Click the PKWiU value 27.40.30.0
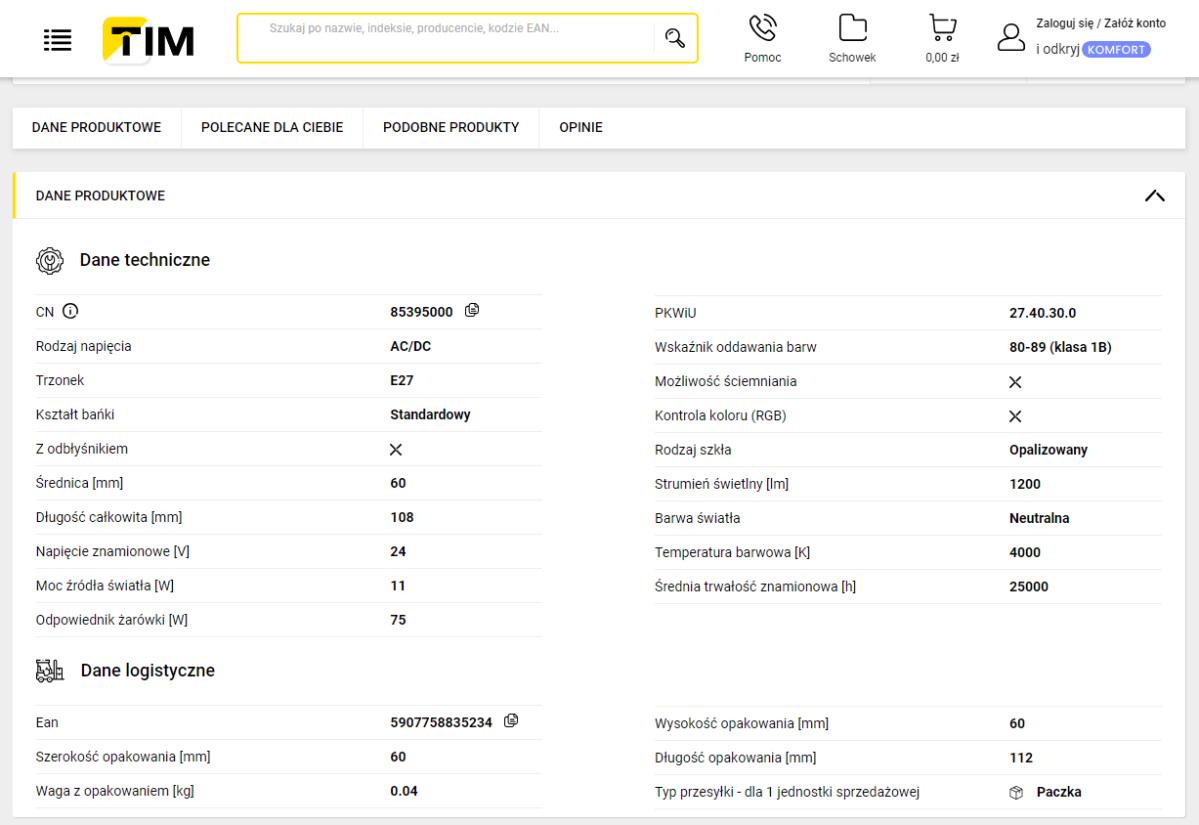The image size is (1199, 825). 1042,313
